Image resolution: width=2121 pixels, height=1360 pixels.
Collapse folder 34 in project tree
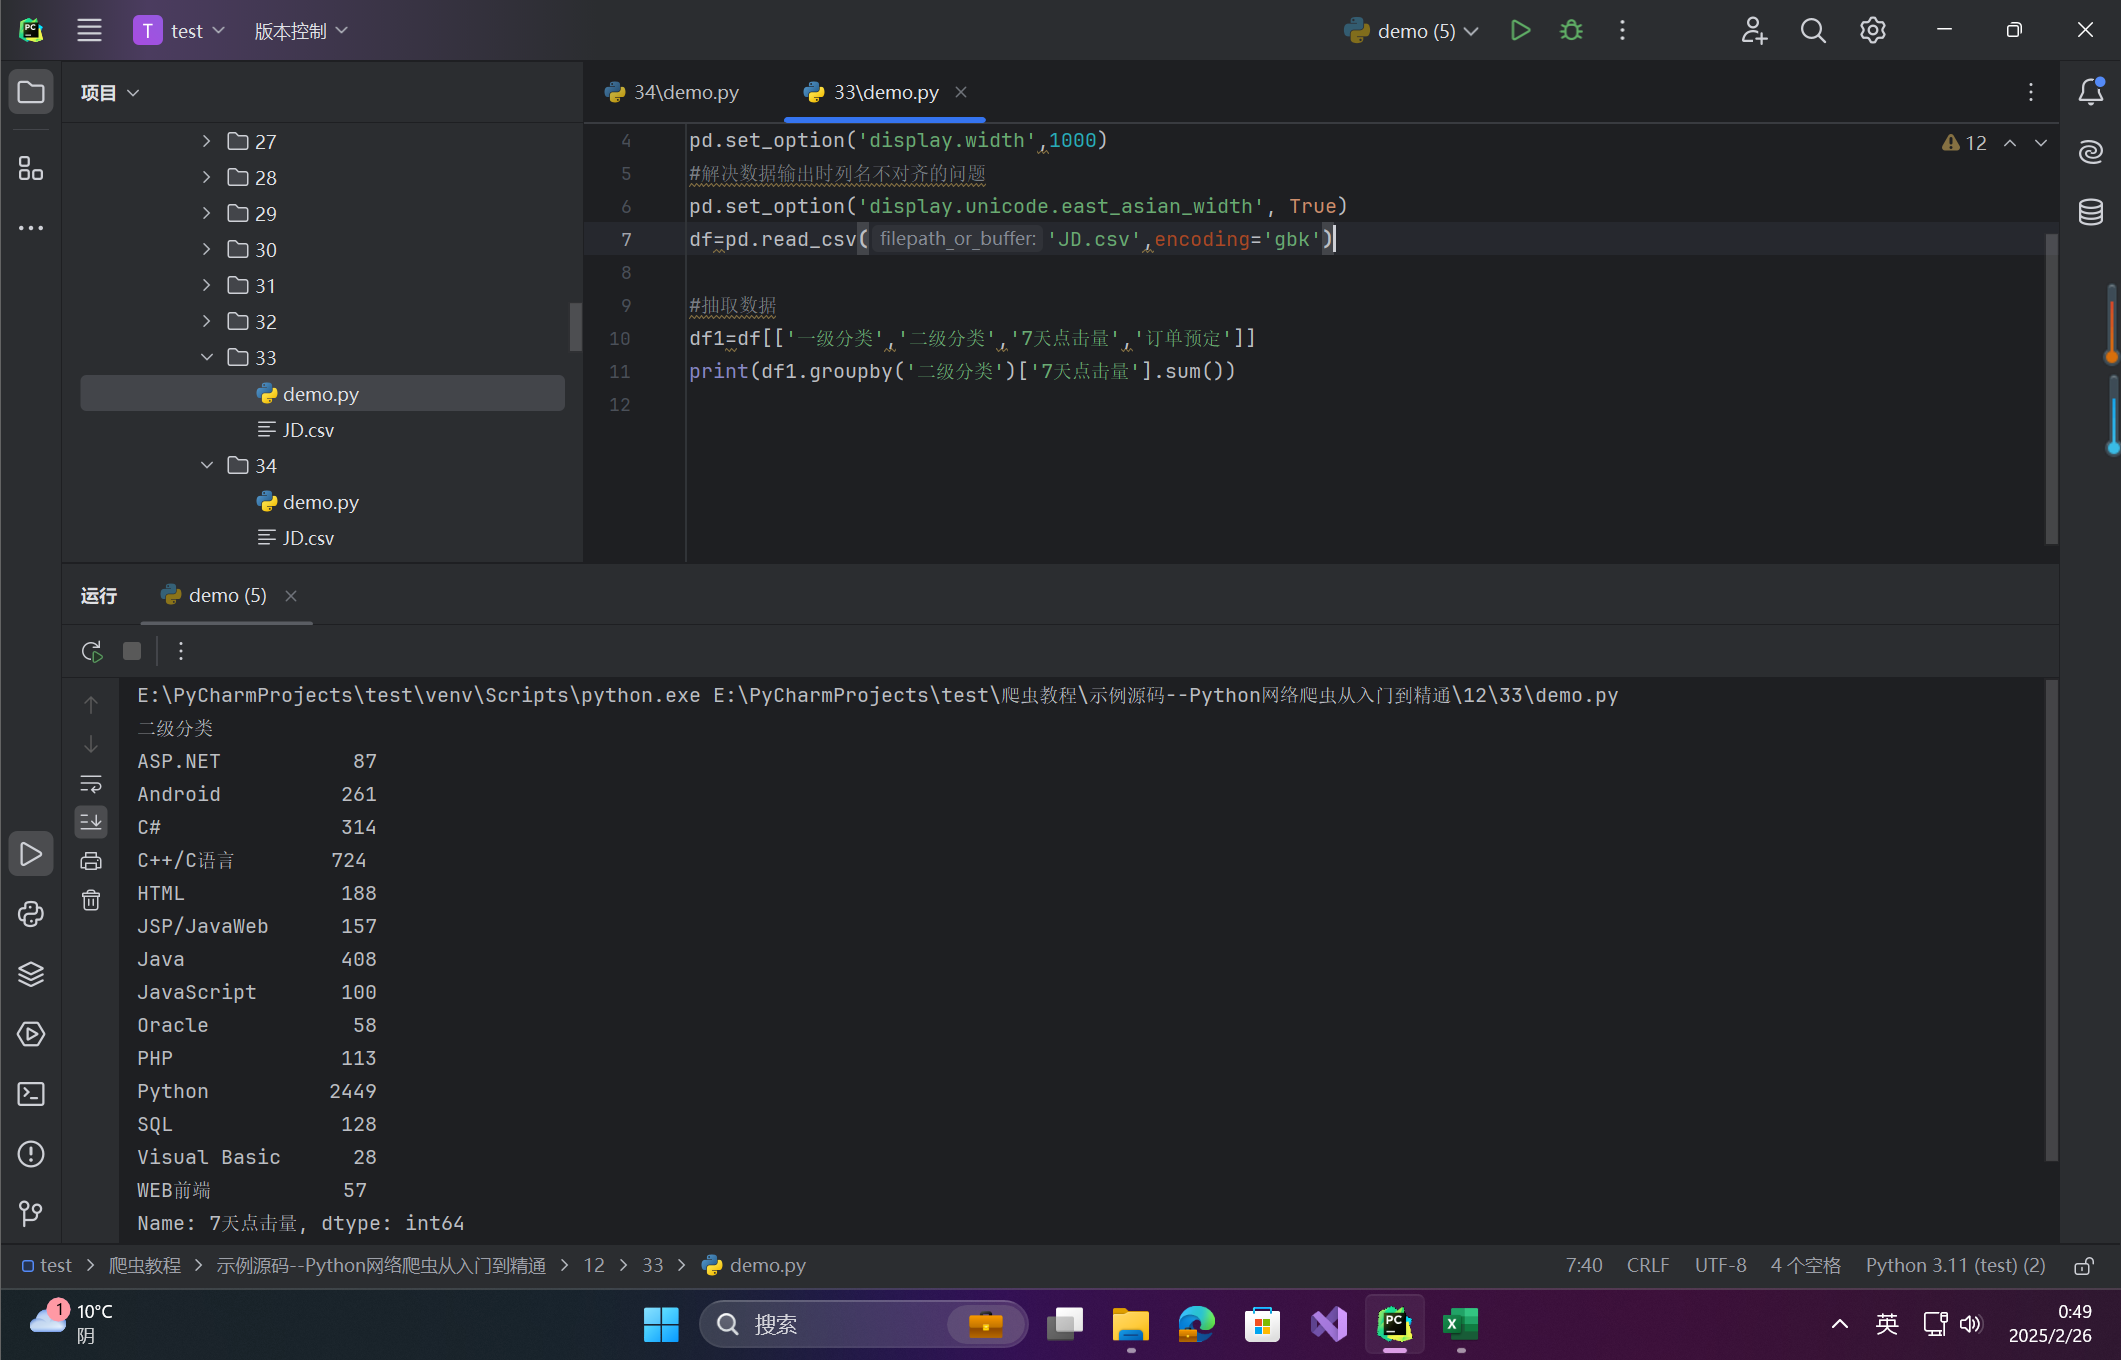[206, 465]
